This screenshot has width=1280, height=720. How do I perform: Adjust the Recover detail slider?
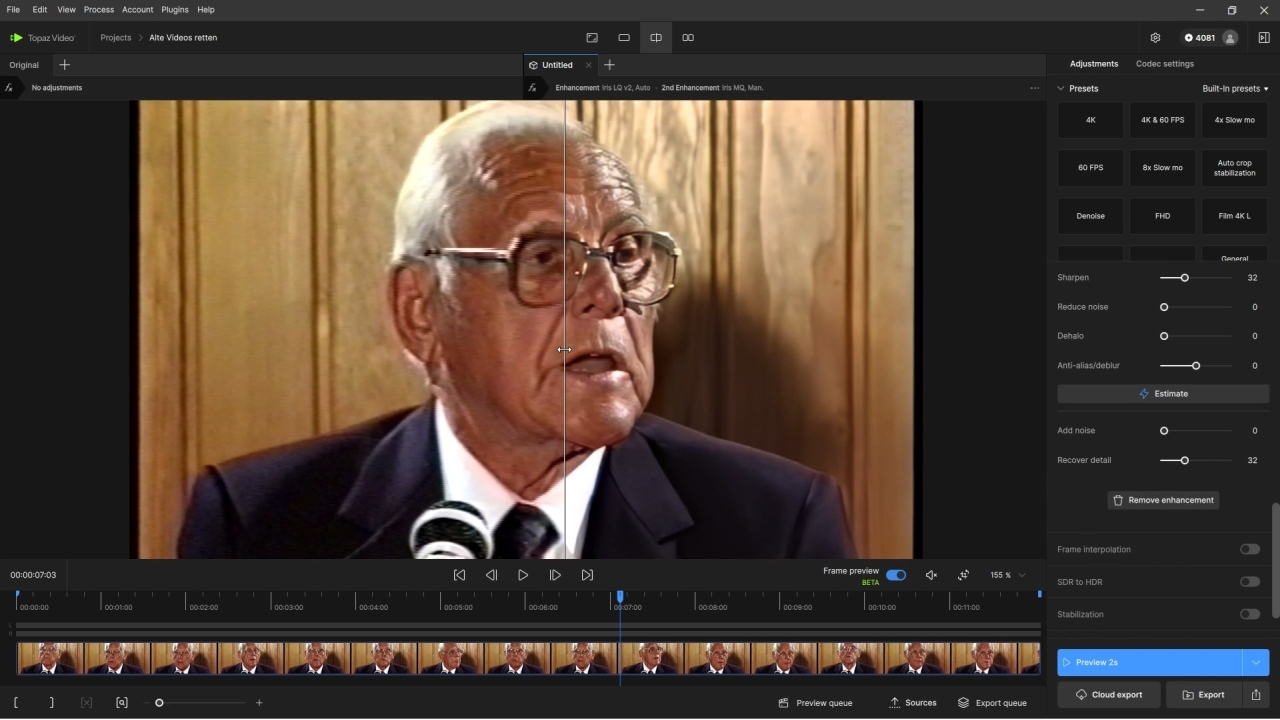pyautogui.click(x=1185, y=461)
